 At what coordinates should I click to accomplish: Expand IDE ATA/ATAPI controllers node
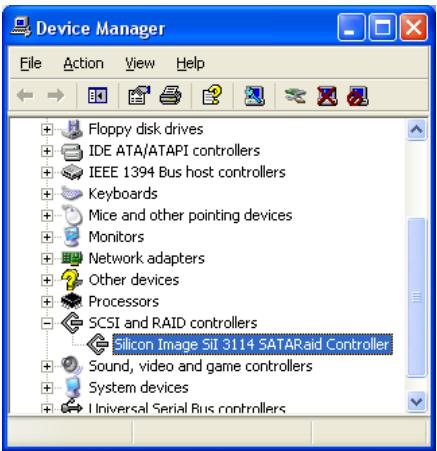[x=47, y=151]
